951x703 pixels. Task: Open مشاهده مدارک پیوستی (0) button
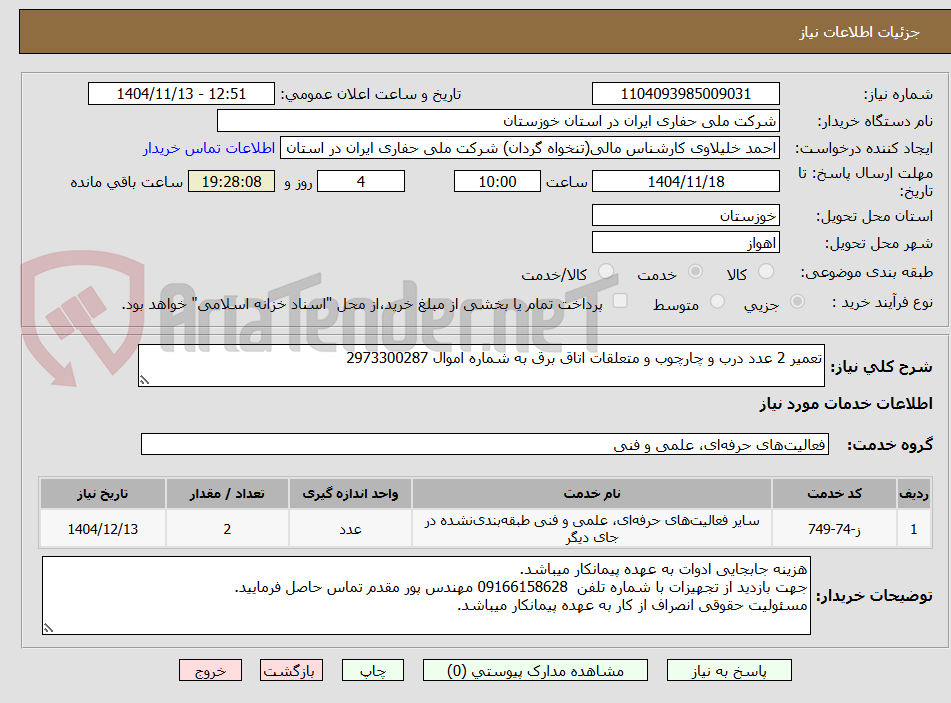pos(535,670)
